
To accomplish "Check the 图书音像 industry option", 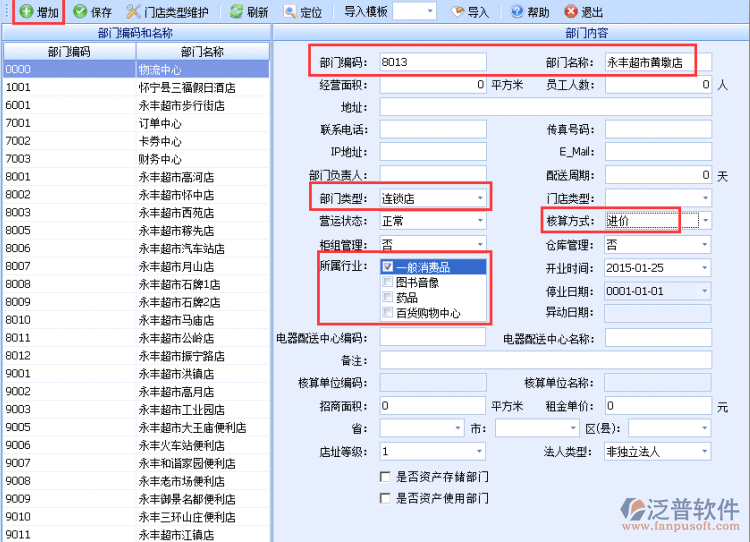I will 388,283.
